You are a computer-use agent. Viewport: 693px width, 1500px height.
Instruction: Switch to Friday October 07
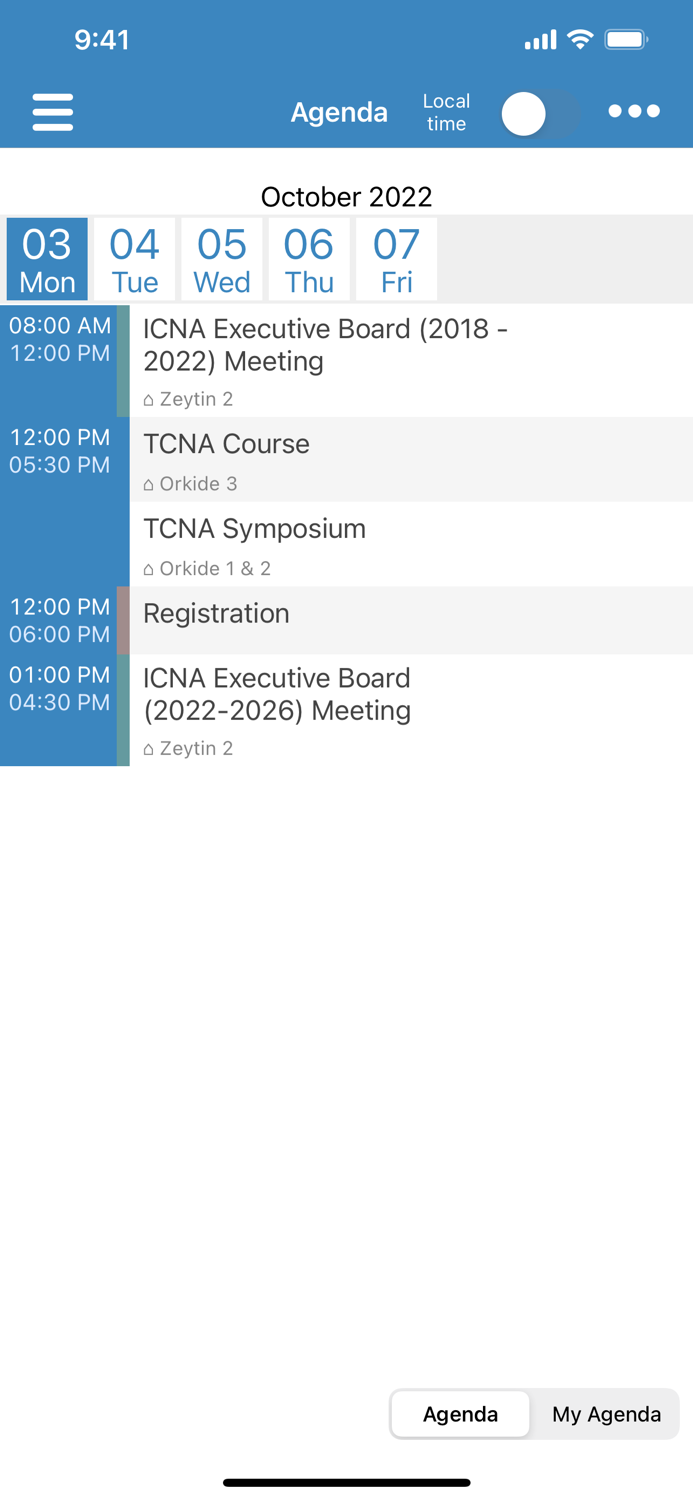pos(396,258)
